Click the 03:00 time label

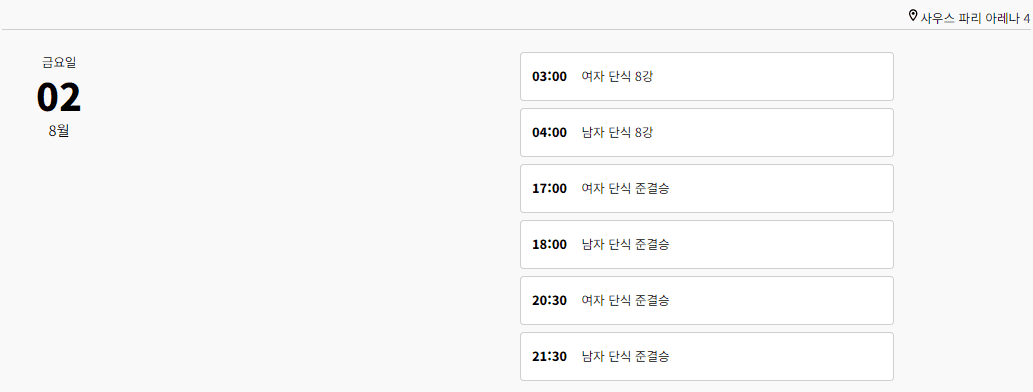[x=549, y=76]
